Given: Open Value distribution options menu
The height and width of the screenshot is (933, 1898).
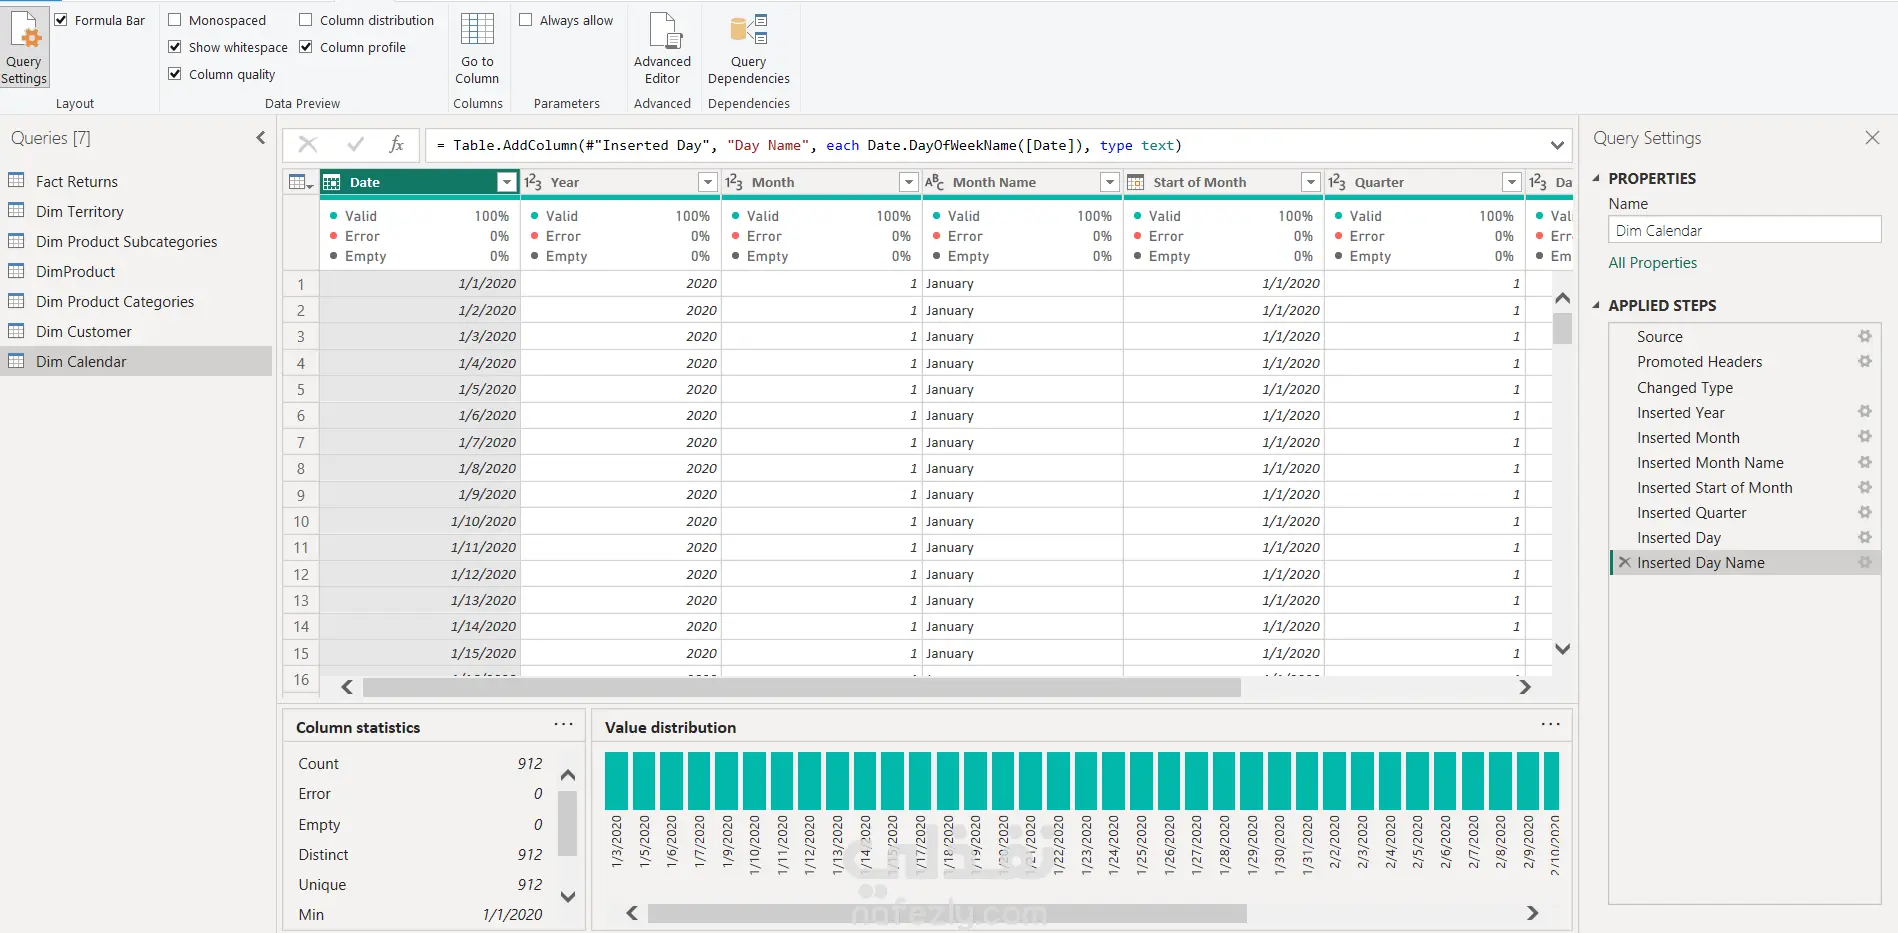Looking at the screenshot, I should pos(1550,725).
